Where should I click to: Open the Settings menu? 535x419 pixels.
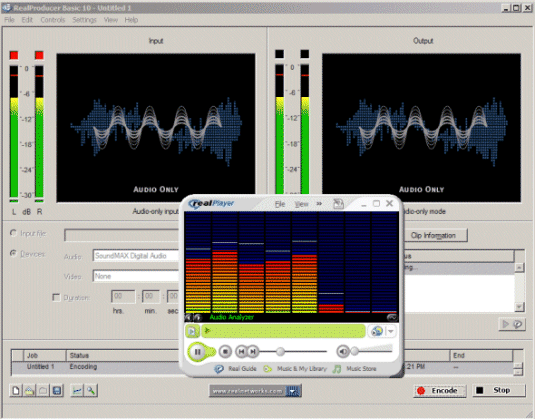tap(84, 20)
